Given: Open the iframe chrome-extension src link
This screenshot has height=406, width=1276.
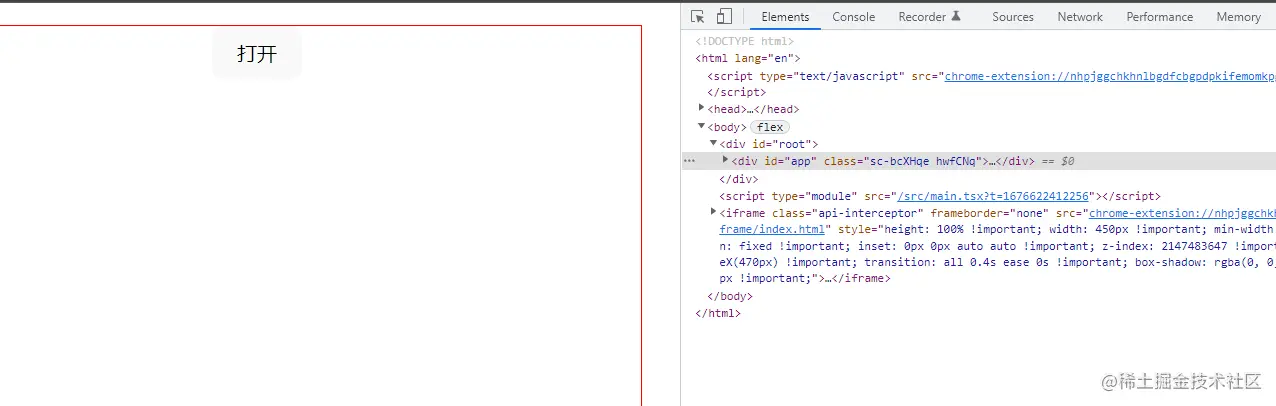Looking at the screenshot, I should coord(1182,213).
